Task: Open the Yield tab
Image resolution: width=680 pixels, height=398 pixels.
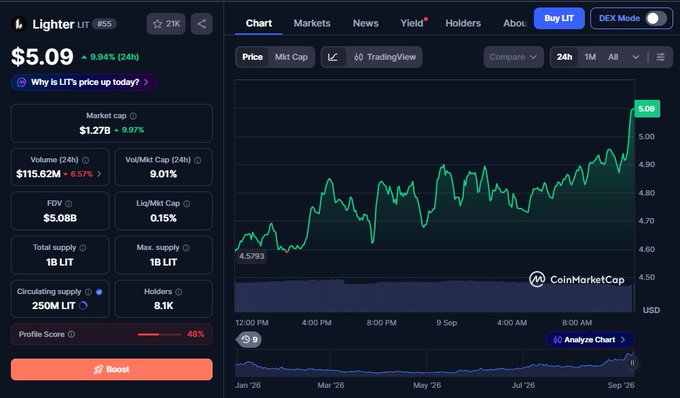Action: (x=412, y=23)
